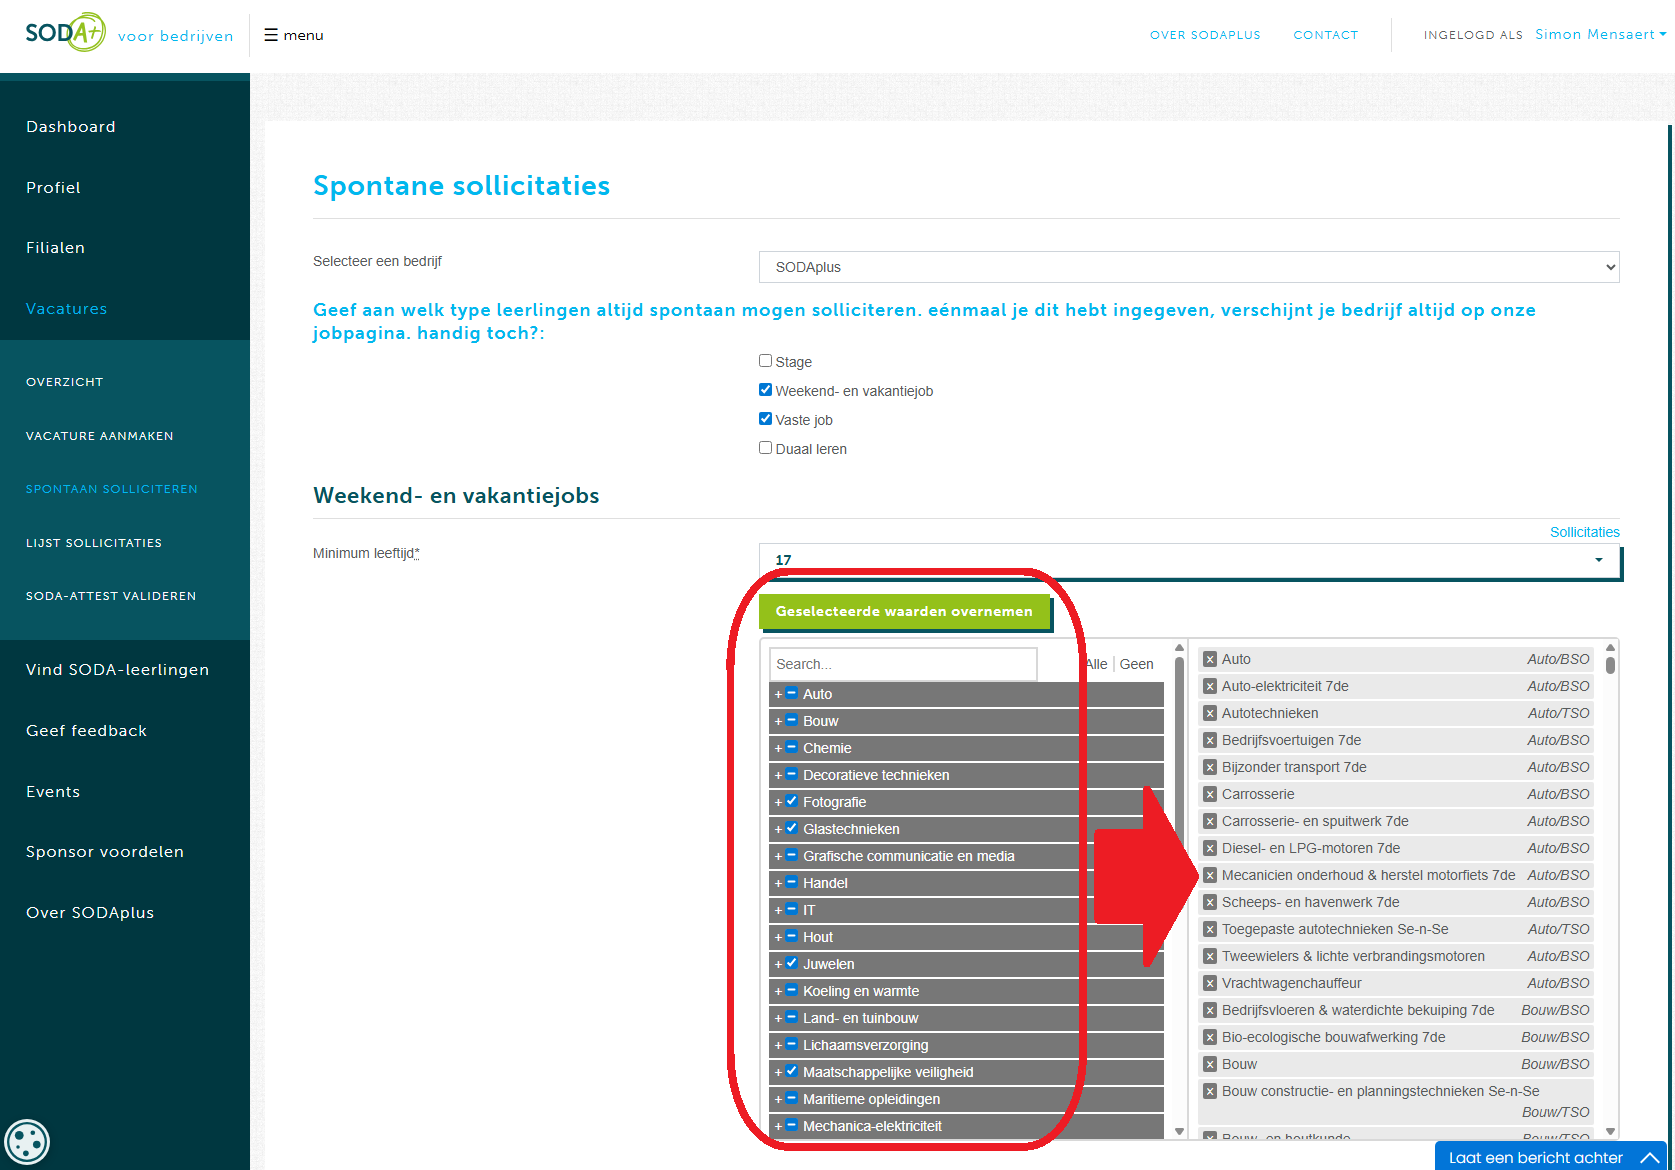
Task: Remove Auto from the selected list
Action: pyautogui.click(x=1210, y=659)
